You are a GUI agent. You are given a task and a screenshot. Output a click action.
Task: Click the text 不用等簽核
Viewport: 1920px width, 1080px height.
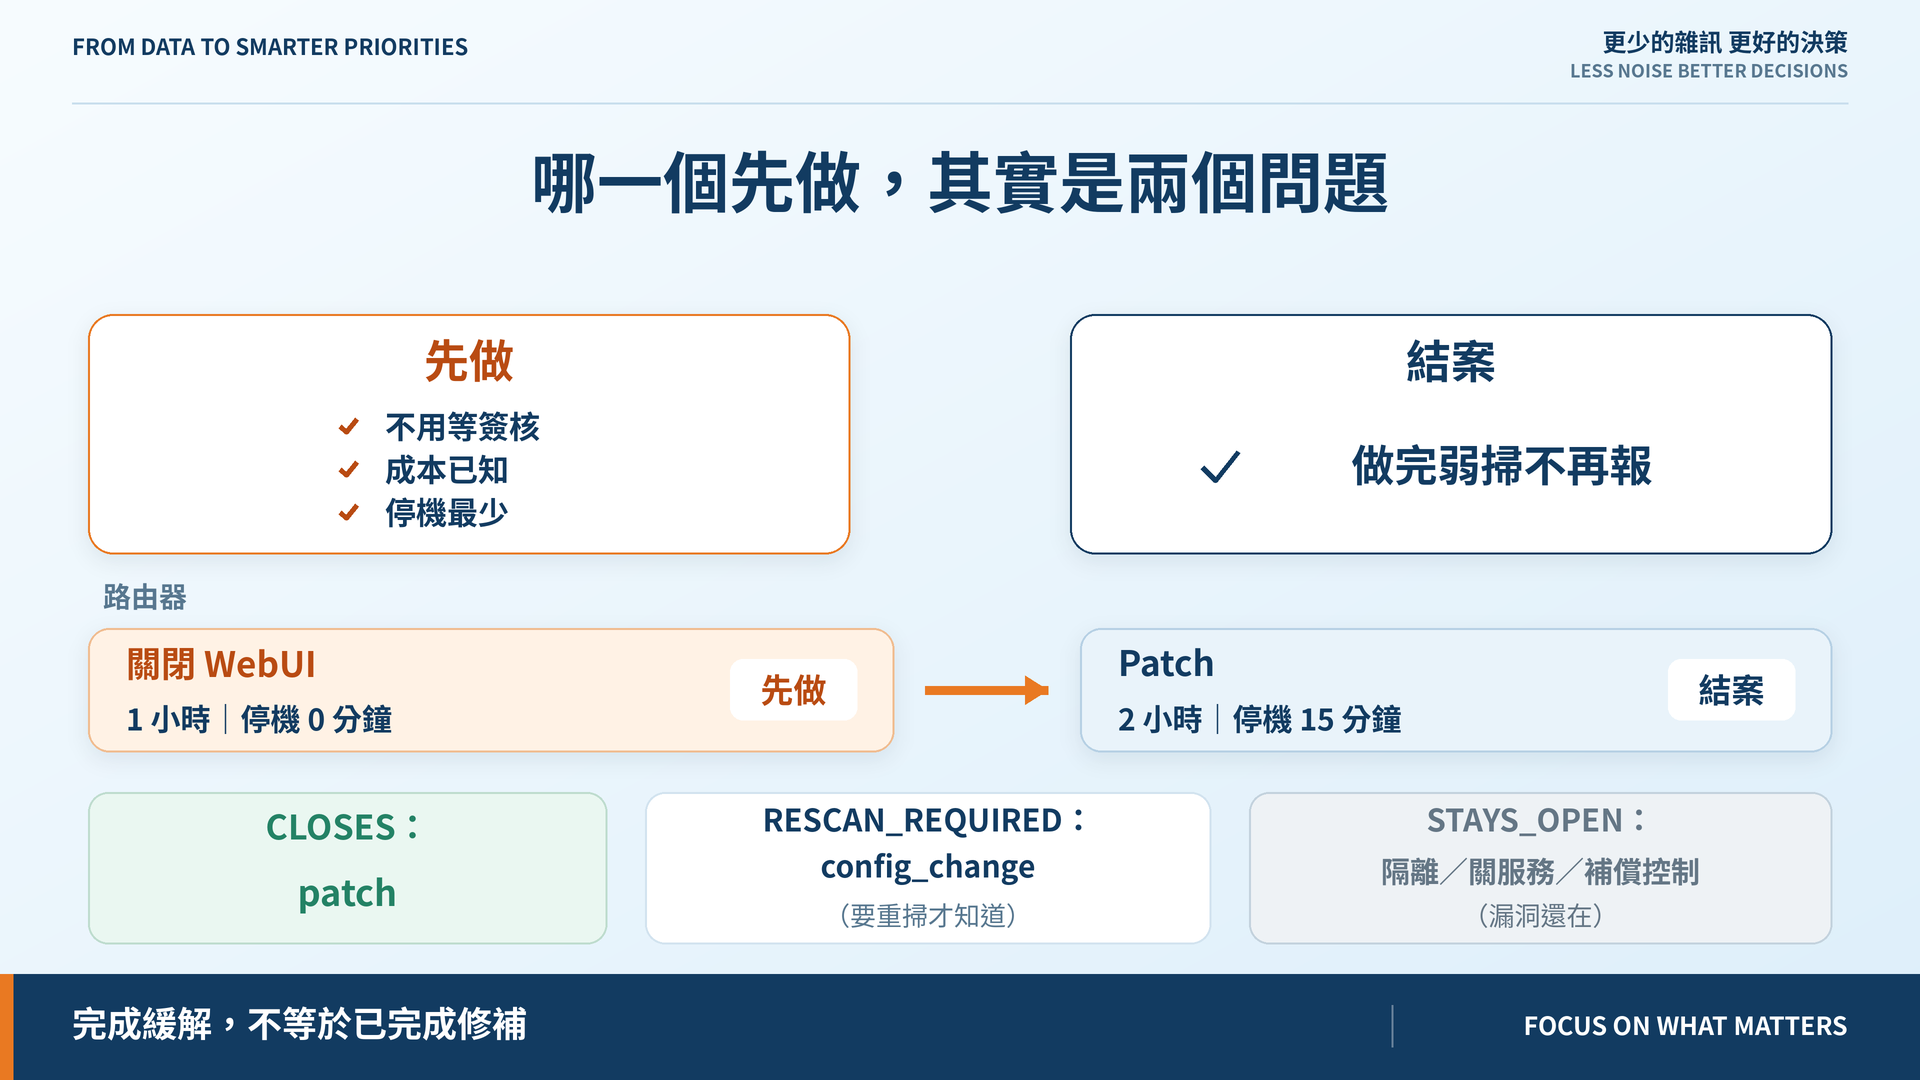click(462, 427)
